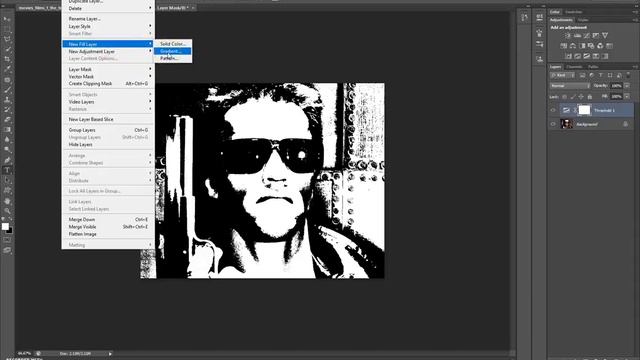
Task: Switch to the Styles tab
Action: click(x=583, y=20)
